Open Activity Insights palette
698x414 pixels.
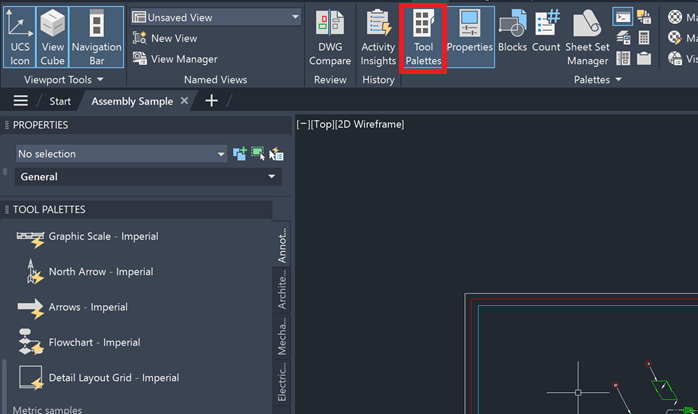tap(378, 37)
